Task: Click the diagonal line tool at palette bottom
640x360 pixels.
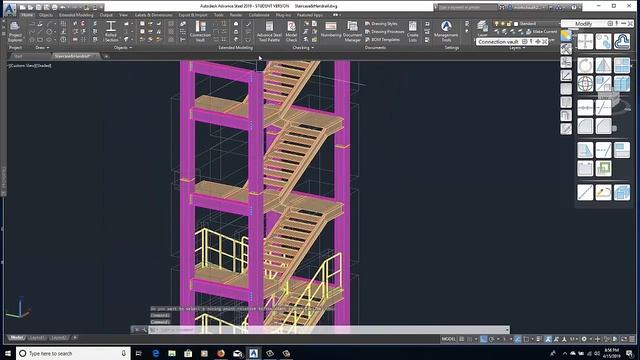Action: [585, 192]
